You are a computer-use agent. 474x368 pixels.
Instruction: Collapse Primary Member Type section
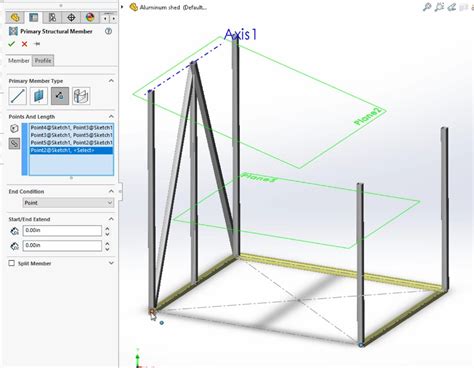tap(111, 81)
